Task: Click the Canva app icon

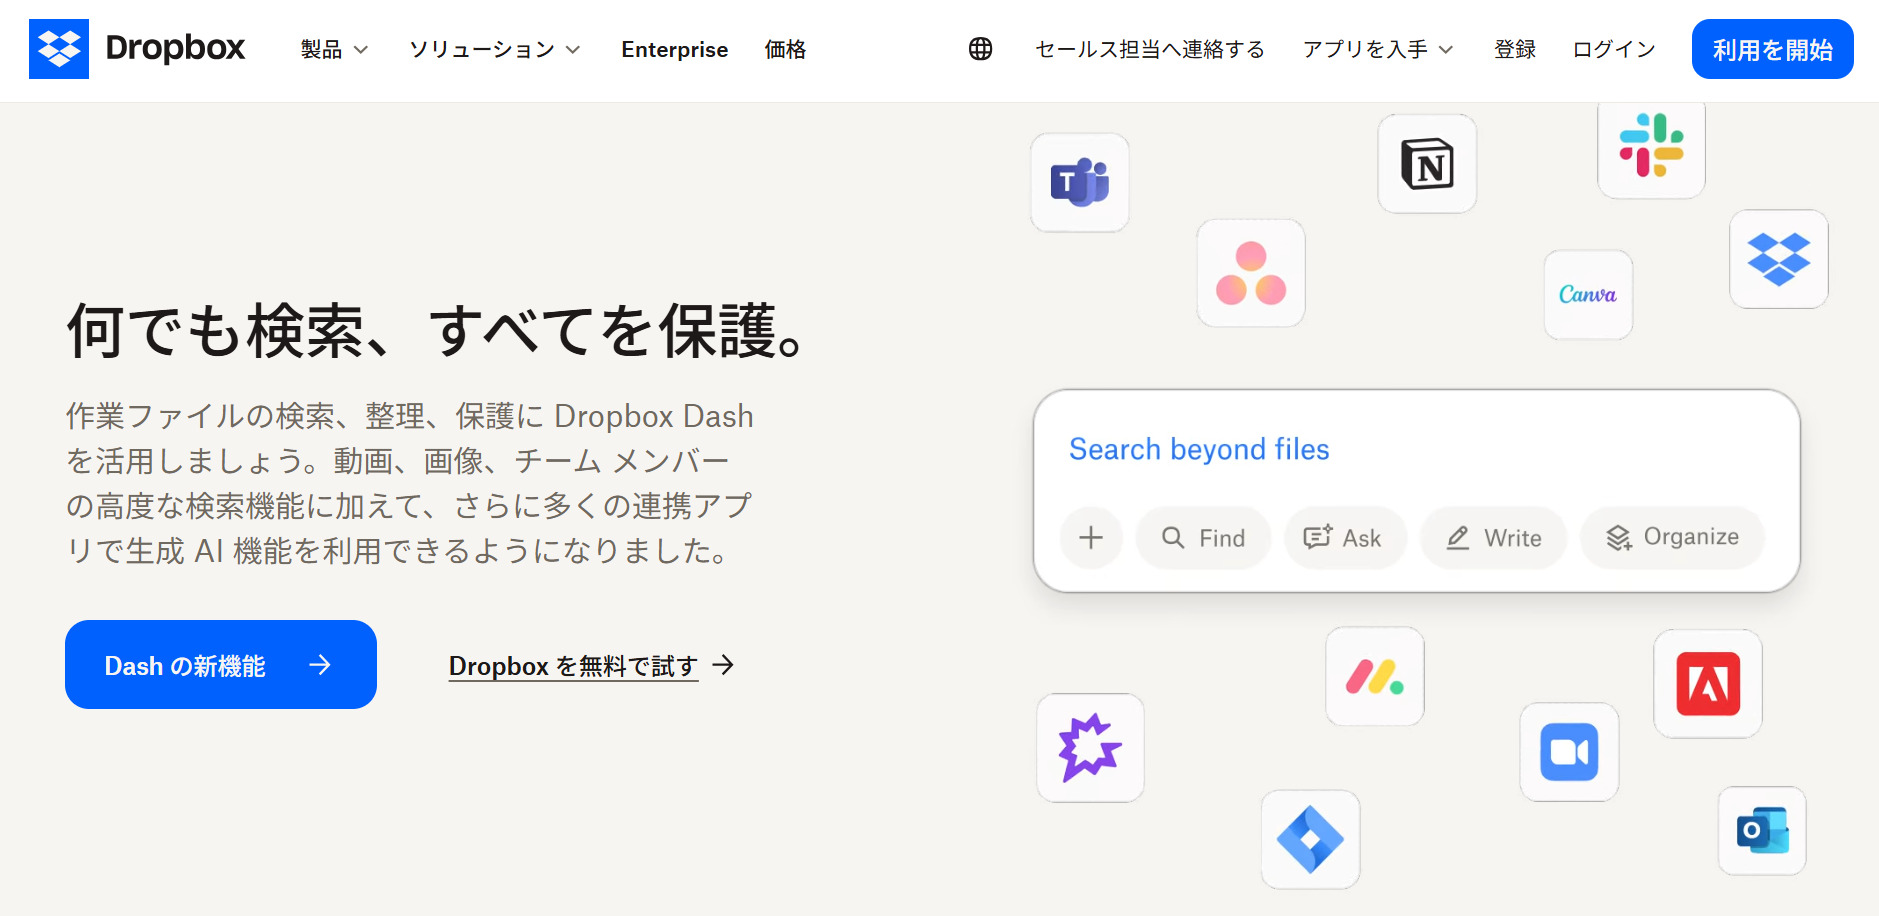Action: coord(1588,295)
